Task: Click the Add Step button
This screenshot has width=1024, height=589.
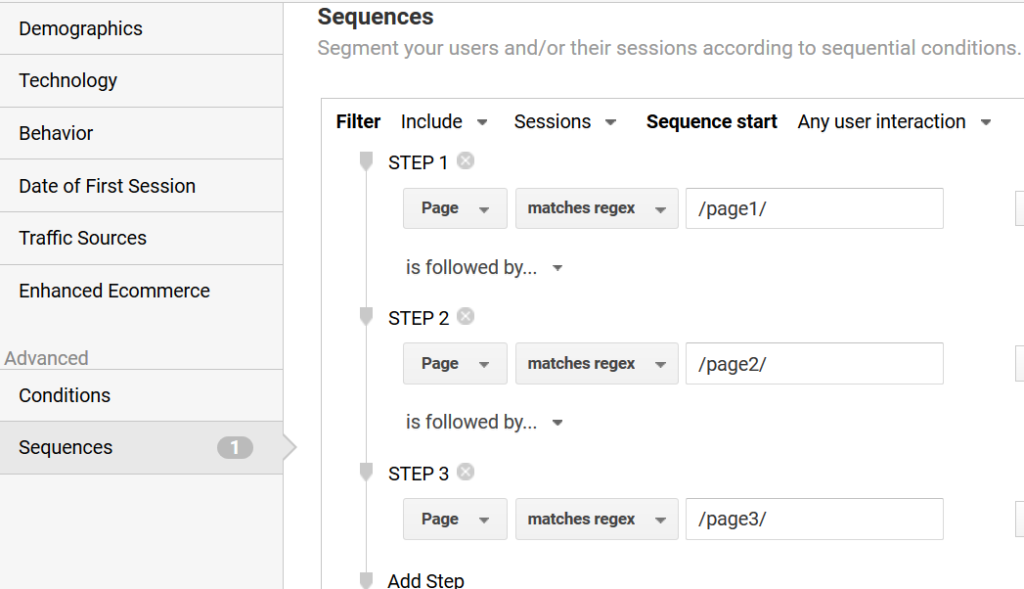Action: (x=426, y=580)
